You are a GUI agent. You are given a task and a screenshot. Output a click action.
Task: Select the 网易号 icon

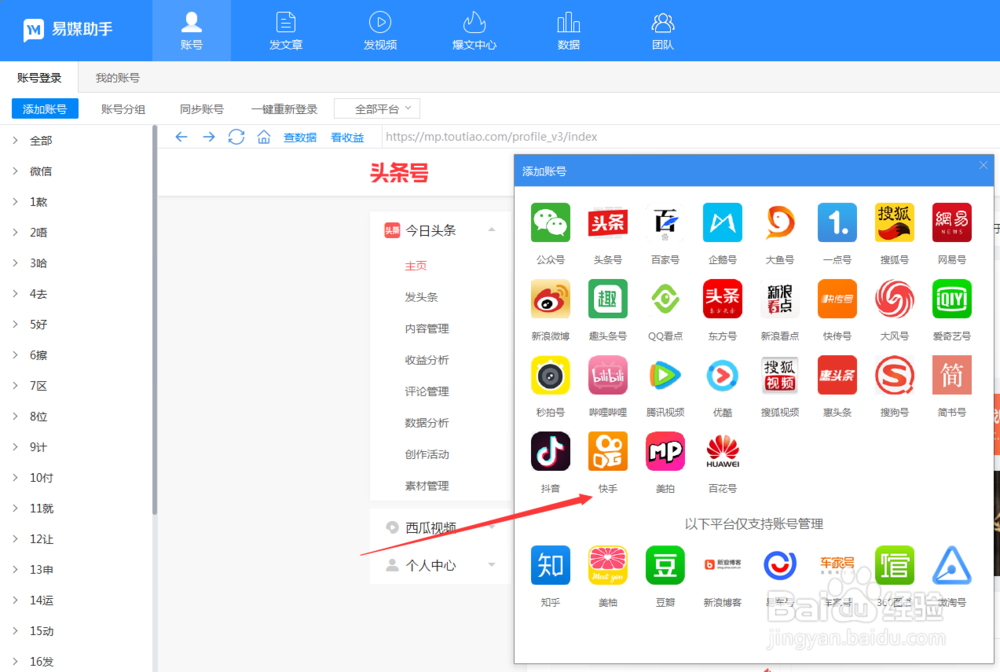coord(952,223)
